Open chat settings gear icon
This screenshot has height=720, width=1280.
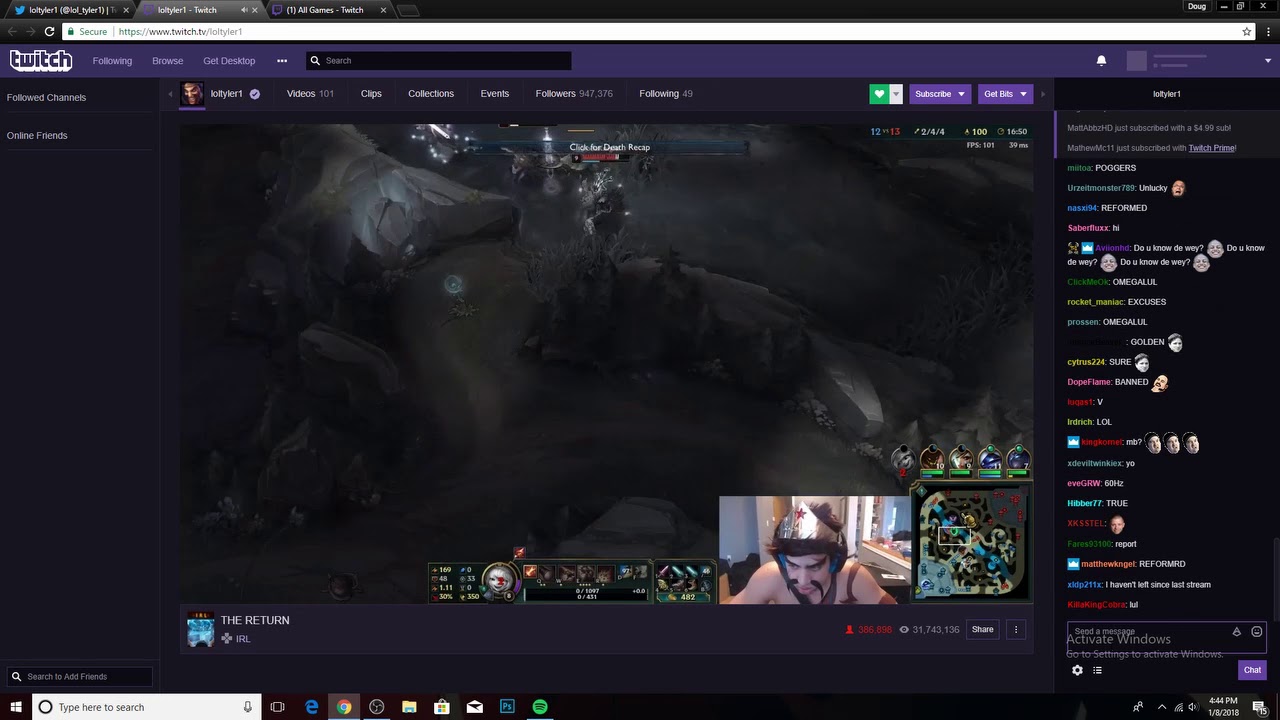point(1077,670)
